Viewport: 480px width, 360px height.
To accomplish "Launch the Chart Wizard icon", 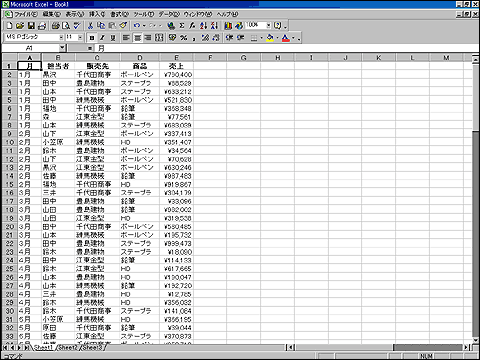I will click(x=228, y=26).
